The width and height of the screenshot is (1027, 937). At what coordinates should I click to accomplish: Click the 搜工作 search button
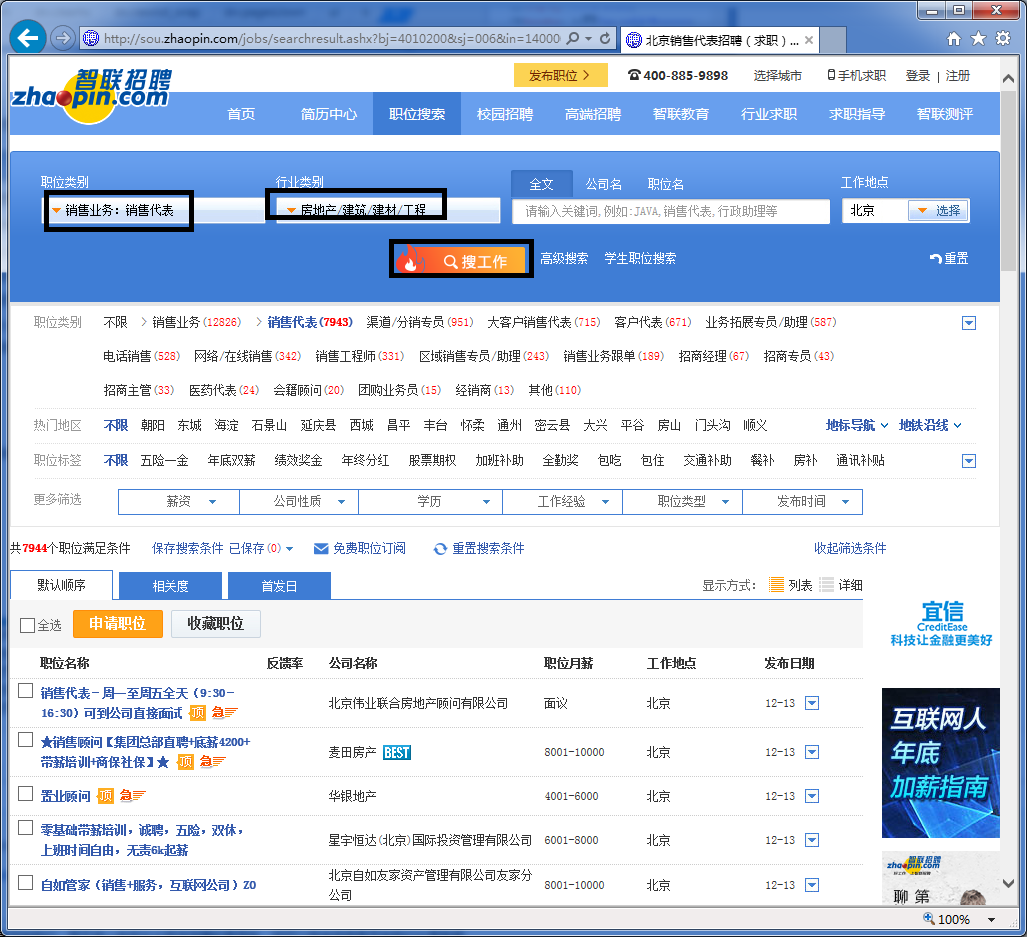pos(461,260)
